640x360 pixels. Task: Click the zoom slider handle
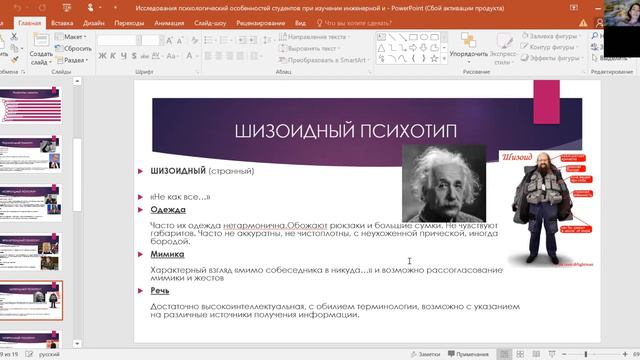click(586, 354)
